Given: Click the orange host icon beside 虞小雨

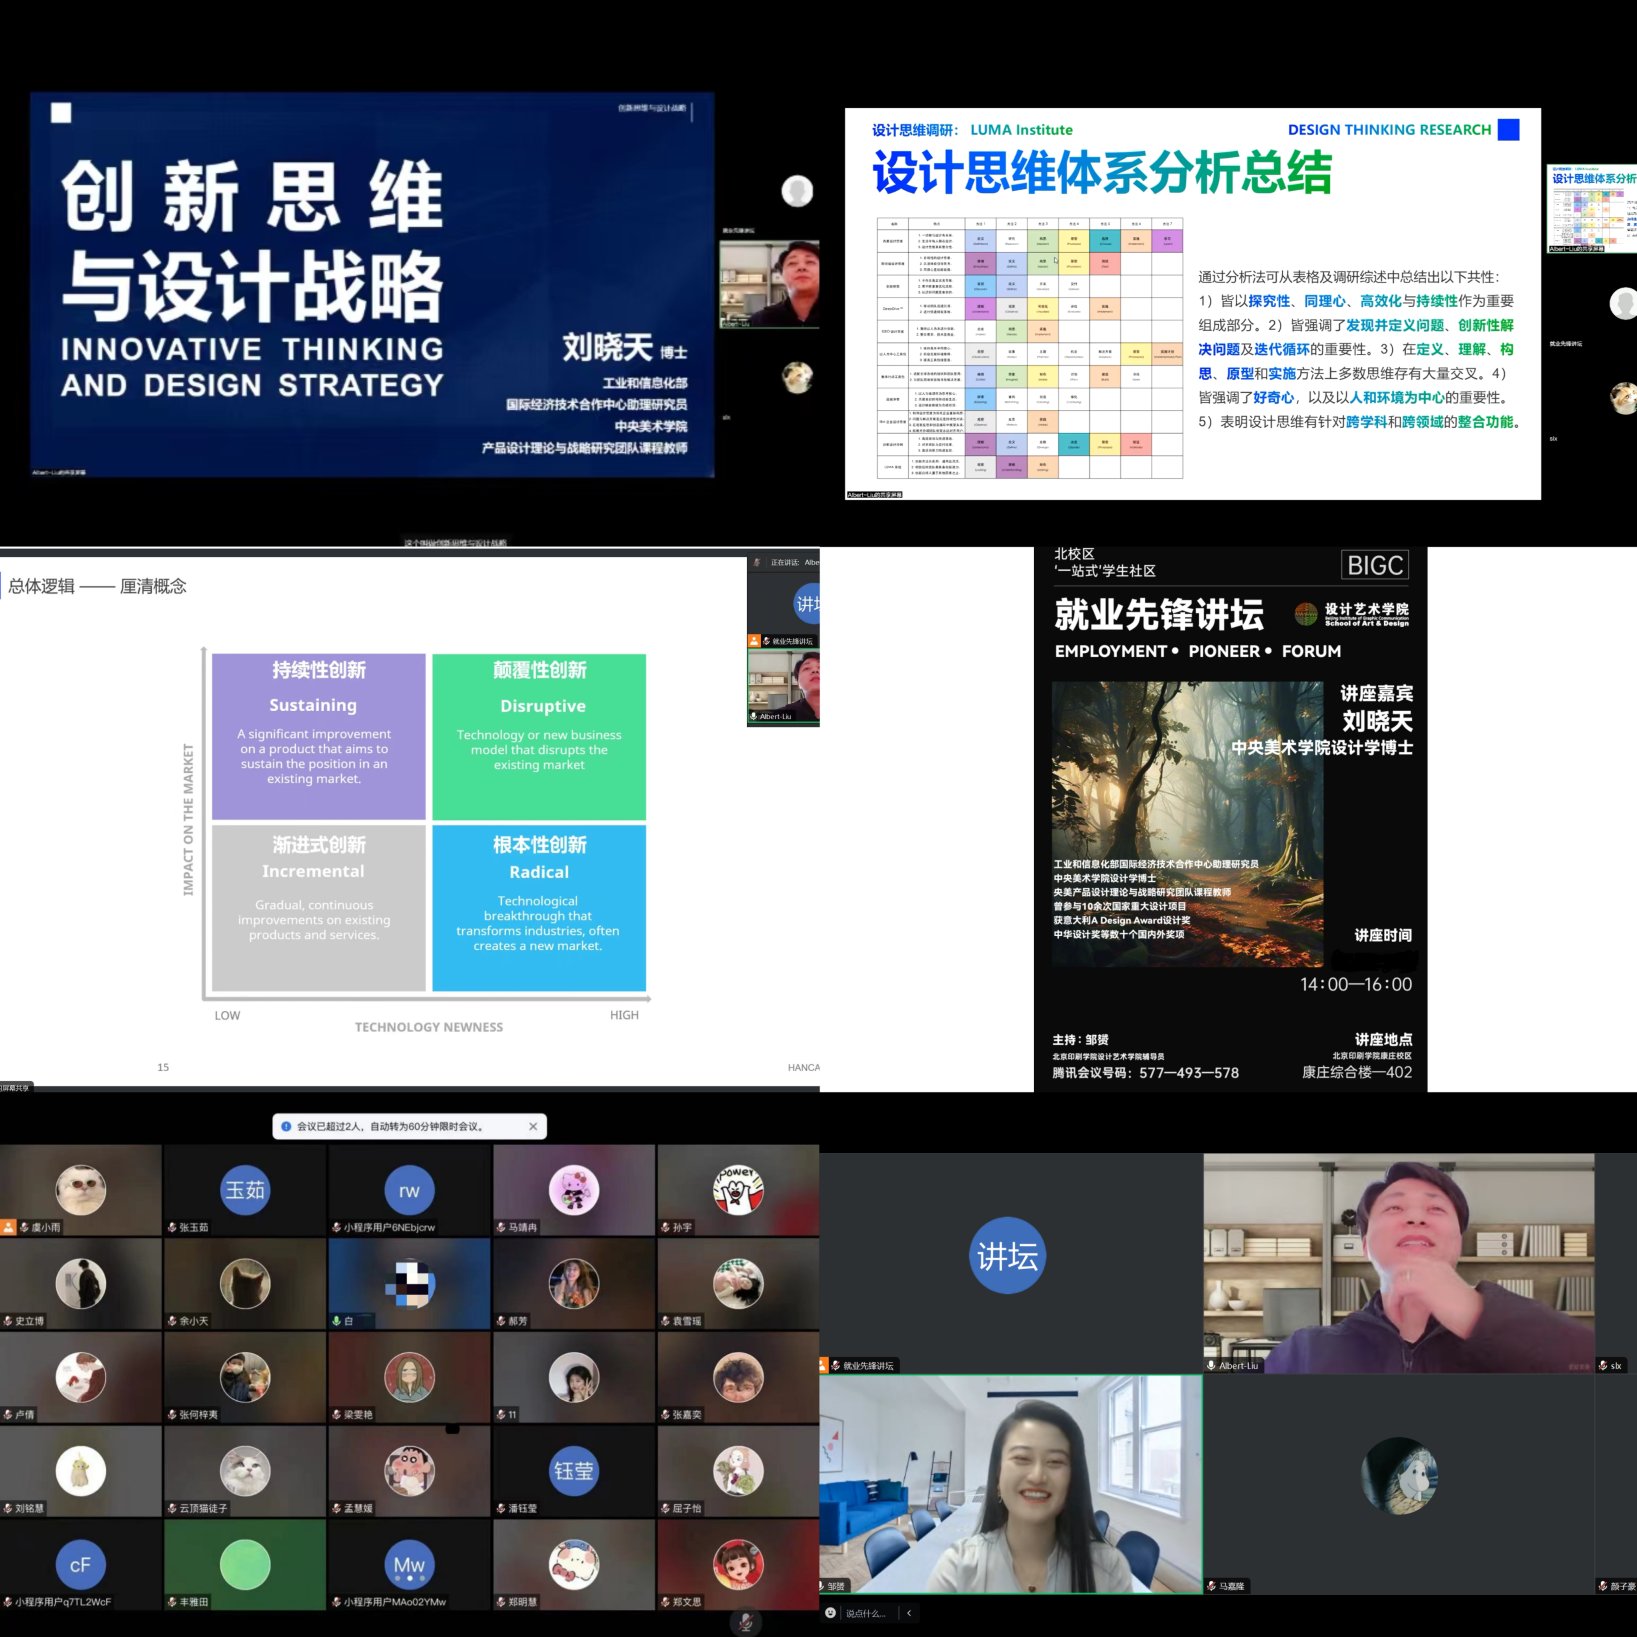Looking at the screenshot, I should coord(8,1227).
